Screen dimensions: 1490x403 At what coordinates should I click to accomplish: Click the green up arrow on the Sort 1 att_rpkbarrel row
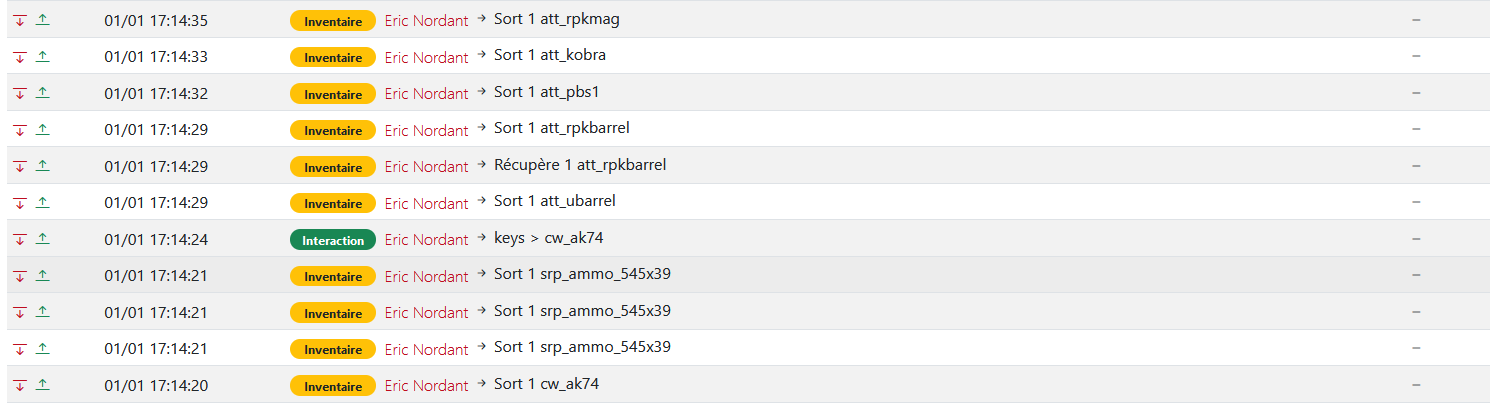coord(42,129)
